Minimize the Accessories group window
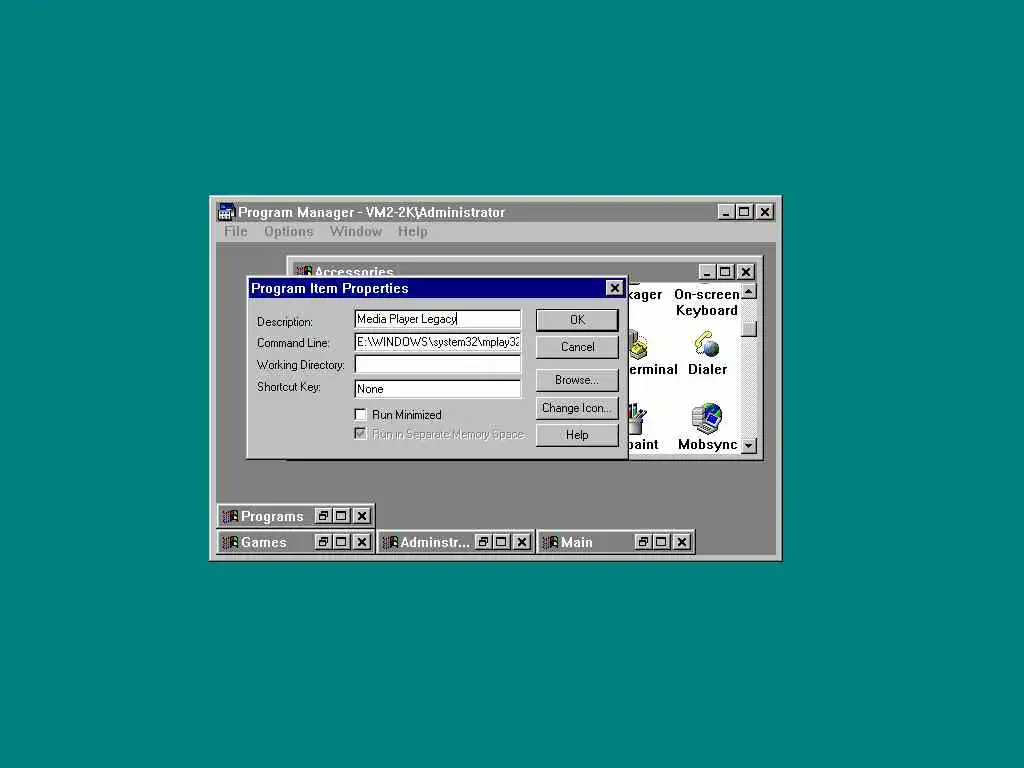The width and height of the screenshot is (1024, 768). pos(707,272)
